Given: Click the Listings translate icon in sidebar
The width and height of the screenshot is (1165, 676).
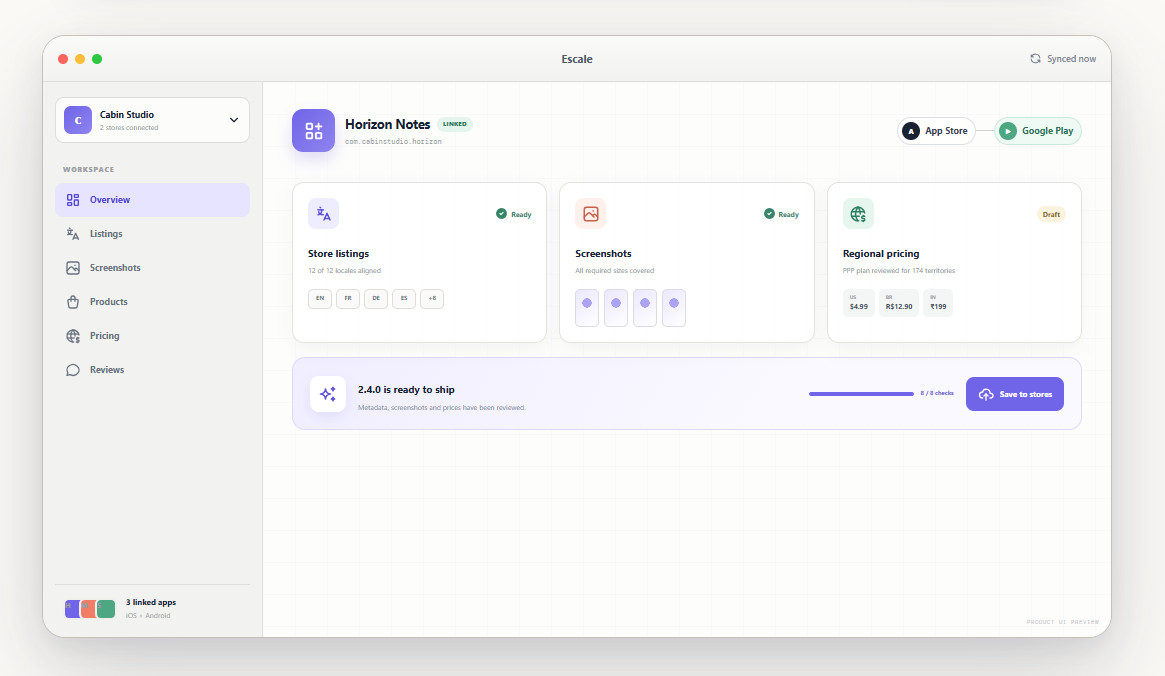Looking at the screenshot, I should click(73, 234).
